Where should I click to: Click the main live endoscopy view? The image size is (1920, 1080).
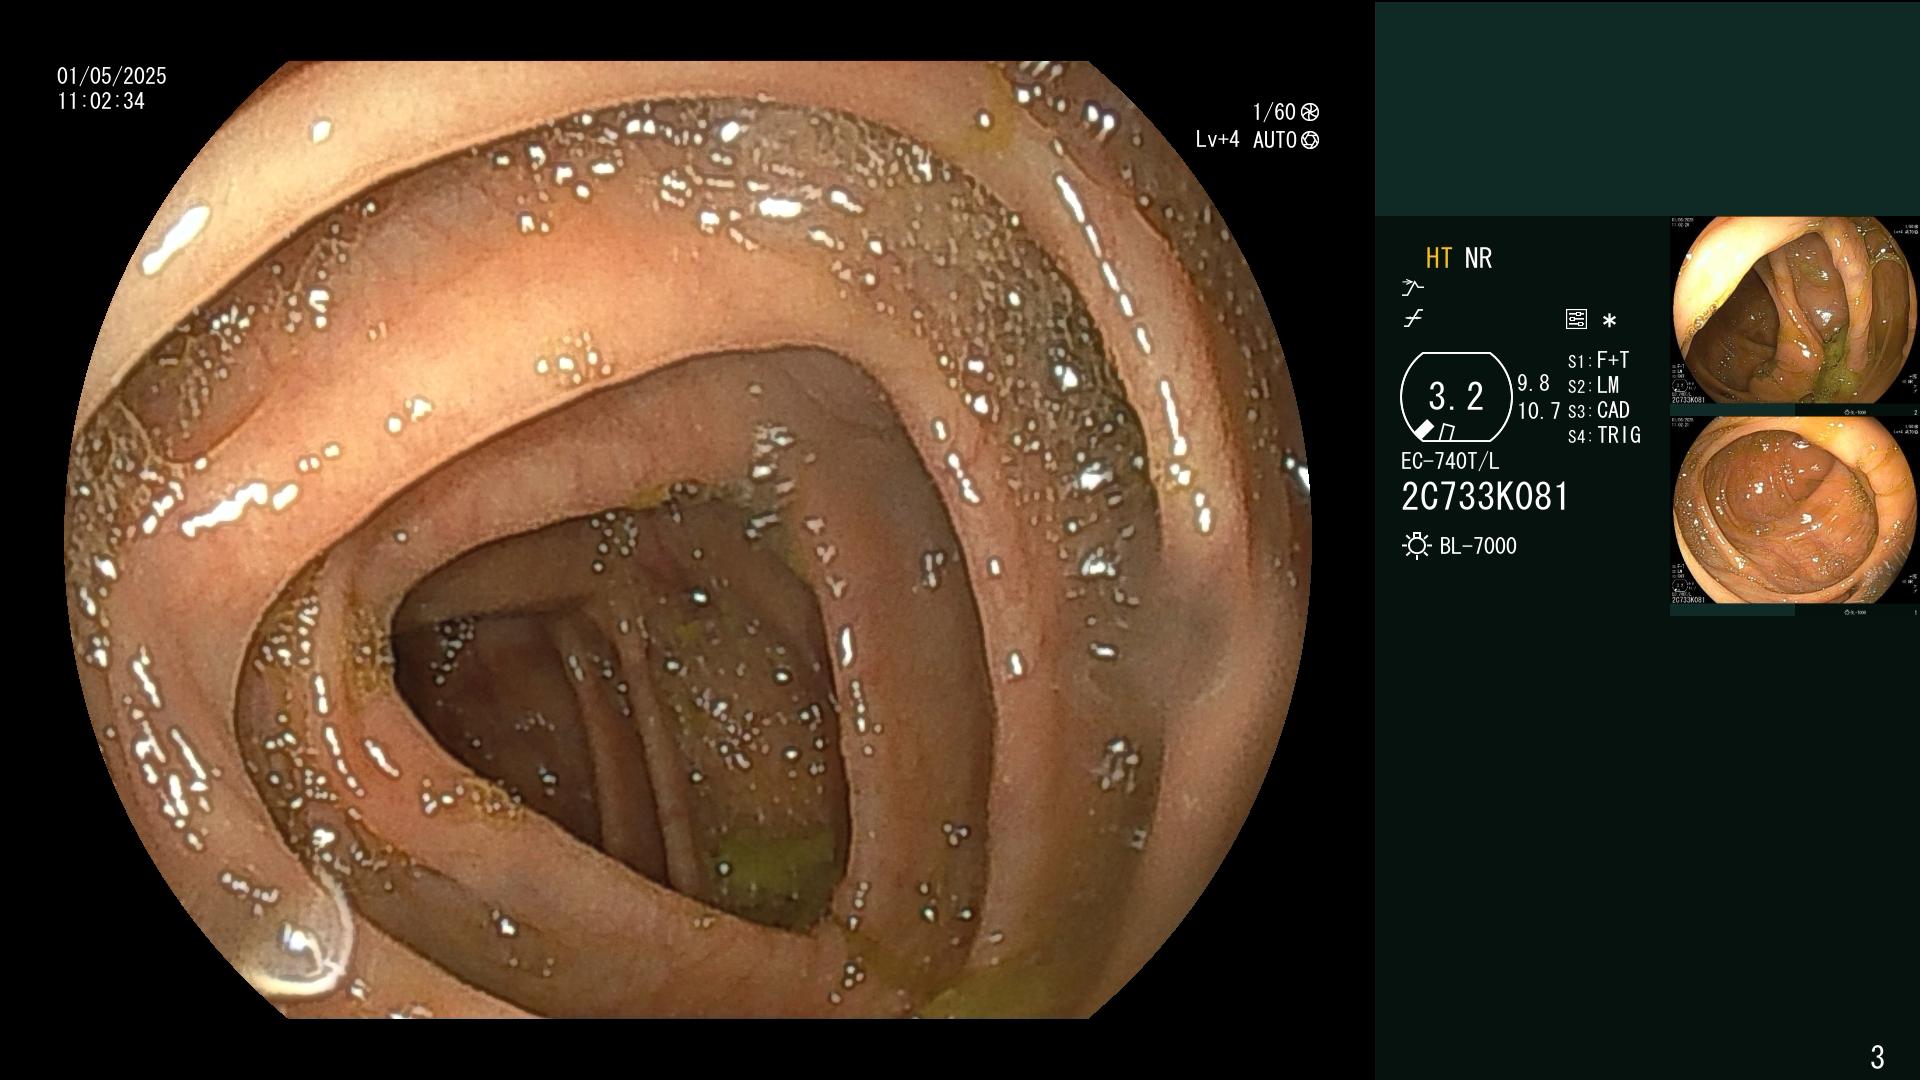(x=688, y=540)
